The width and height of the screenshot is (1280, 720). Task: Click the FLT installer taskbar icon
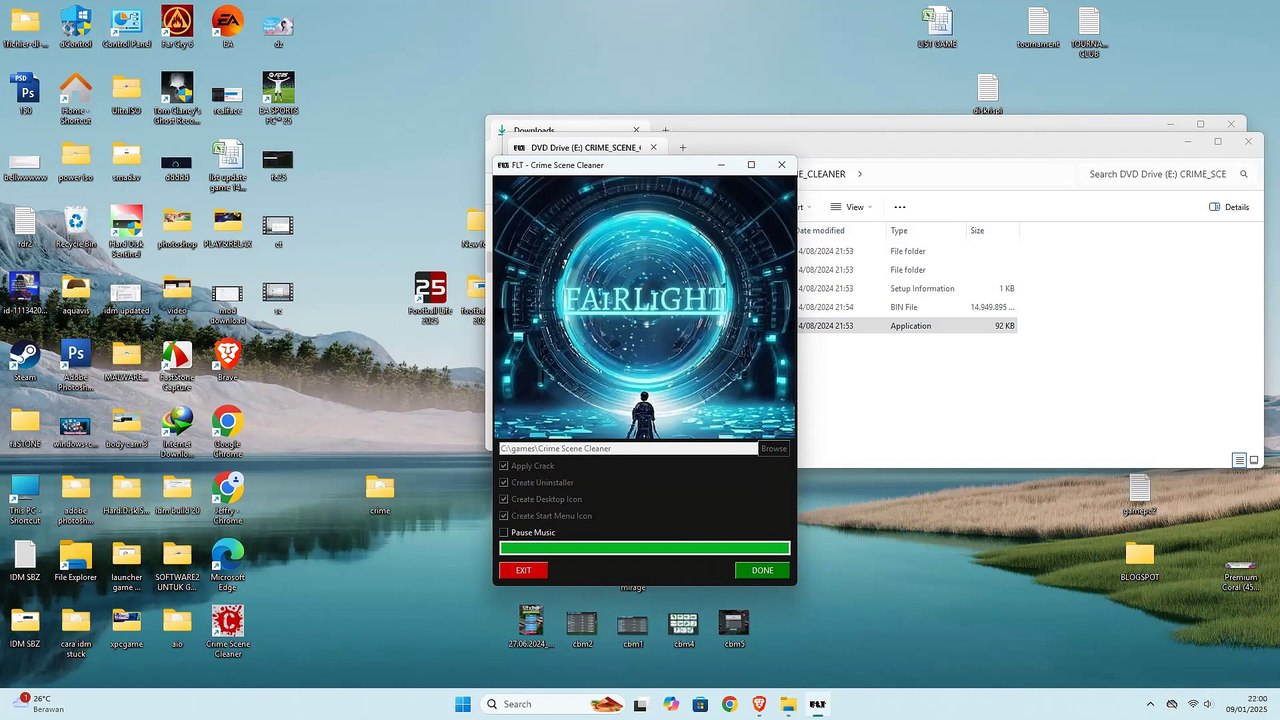tap(817, 704)
